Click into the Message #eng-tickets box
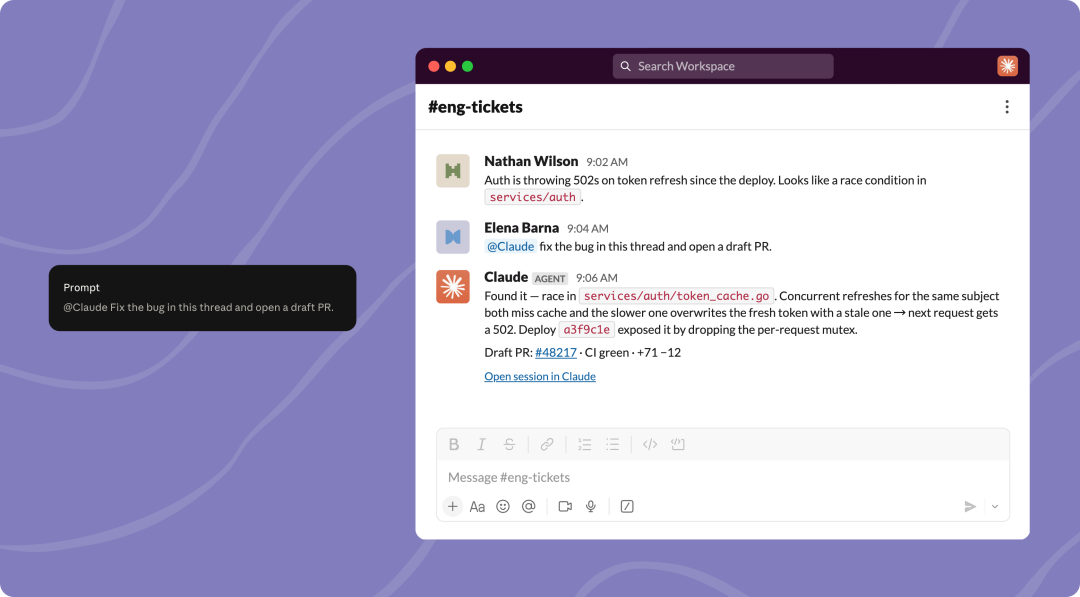Screen dimensions: 1080x597 [x=723, y=477]
